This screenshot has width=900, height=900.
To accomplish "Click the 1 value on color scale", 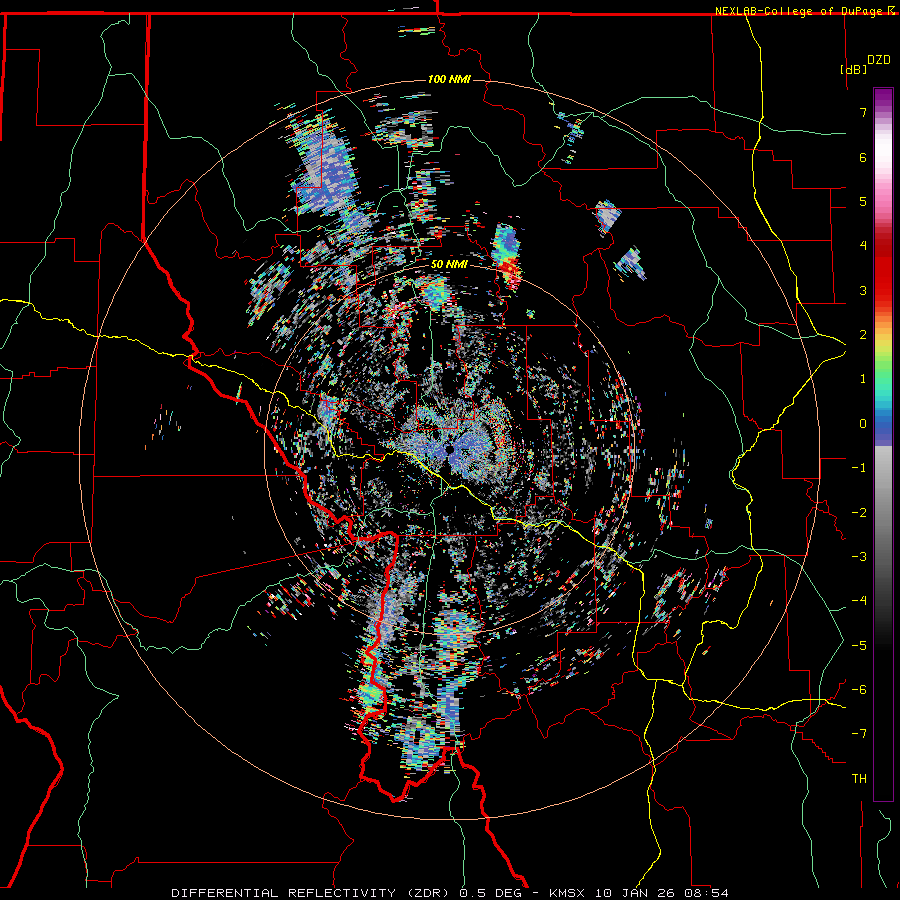I will click(x=863, y=379).
